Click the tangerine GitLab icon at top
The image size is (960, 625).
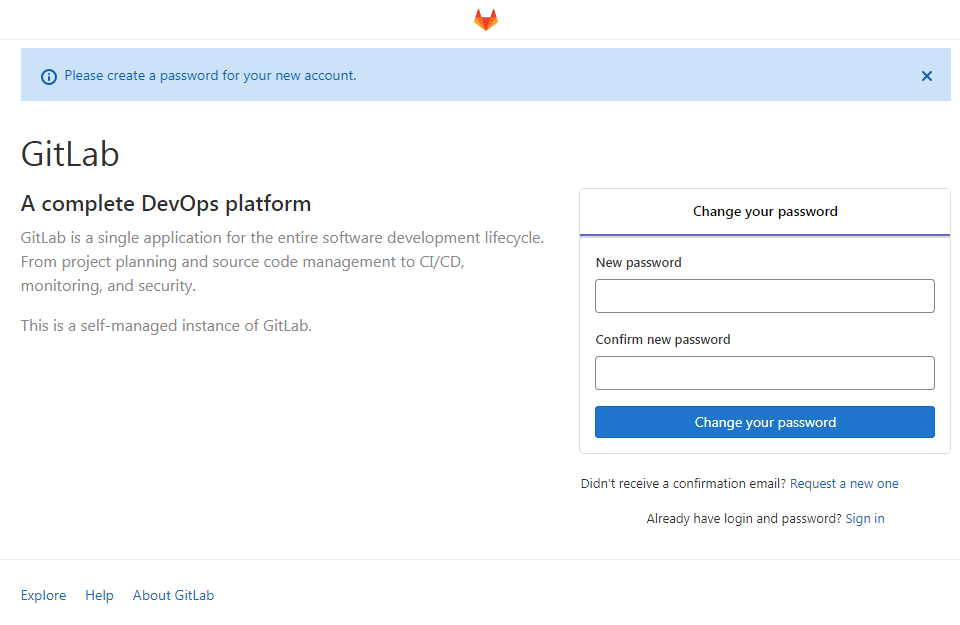point(485,18)
